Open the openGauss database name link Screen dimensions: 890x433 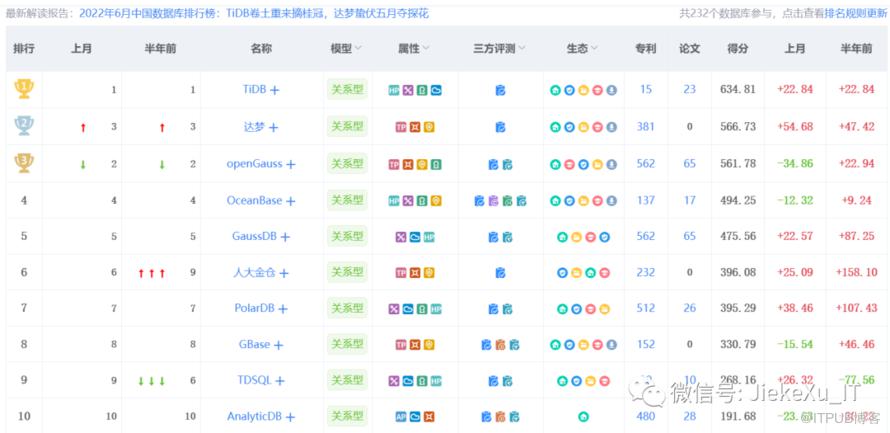[x=254, y=163]
